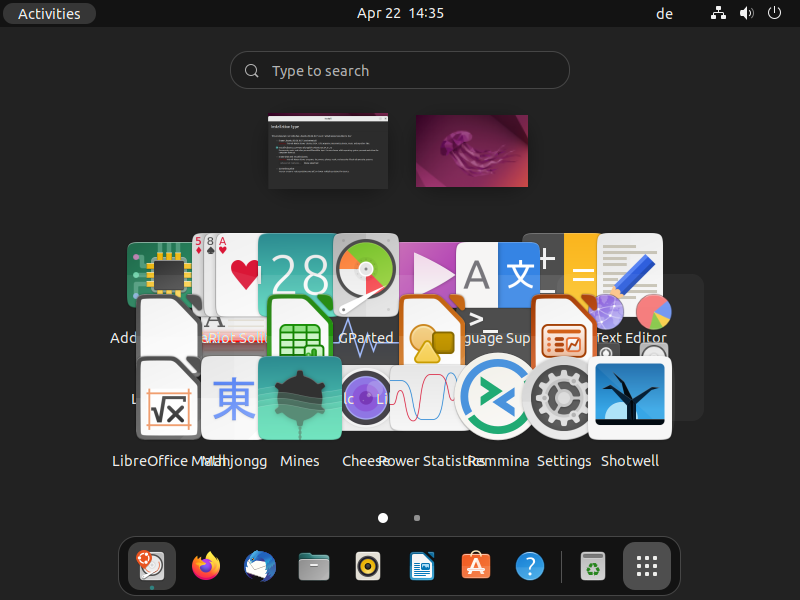800x600 pixels.
Task: Open LibreOffice Writer in the dock
Action: tap(422, 566)
